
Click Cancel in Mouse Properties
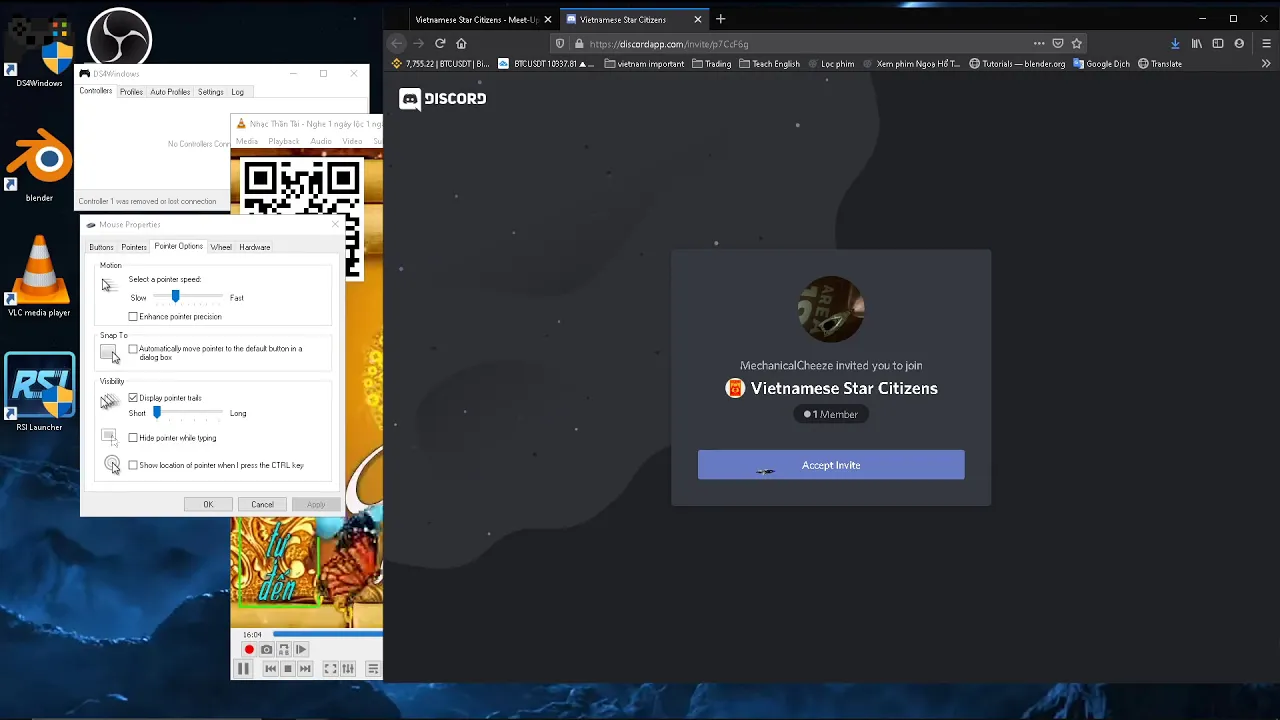(x=262, y=504)
